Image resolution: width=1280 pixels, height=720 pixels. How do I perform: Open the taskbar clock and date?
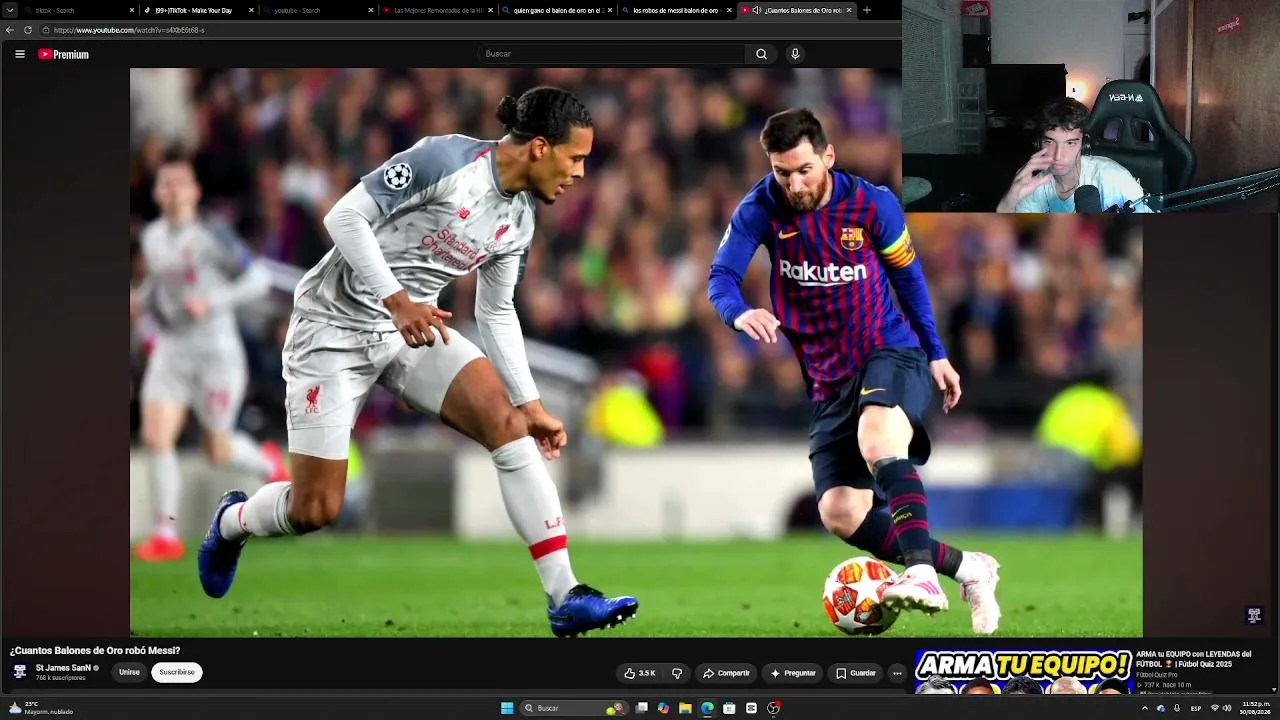1255,708
